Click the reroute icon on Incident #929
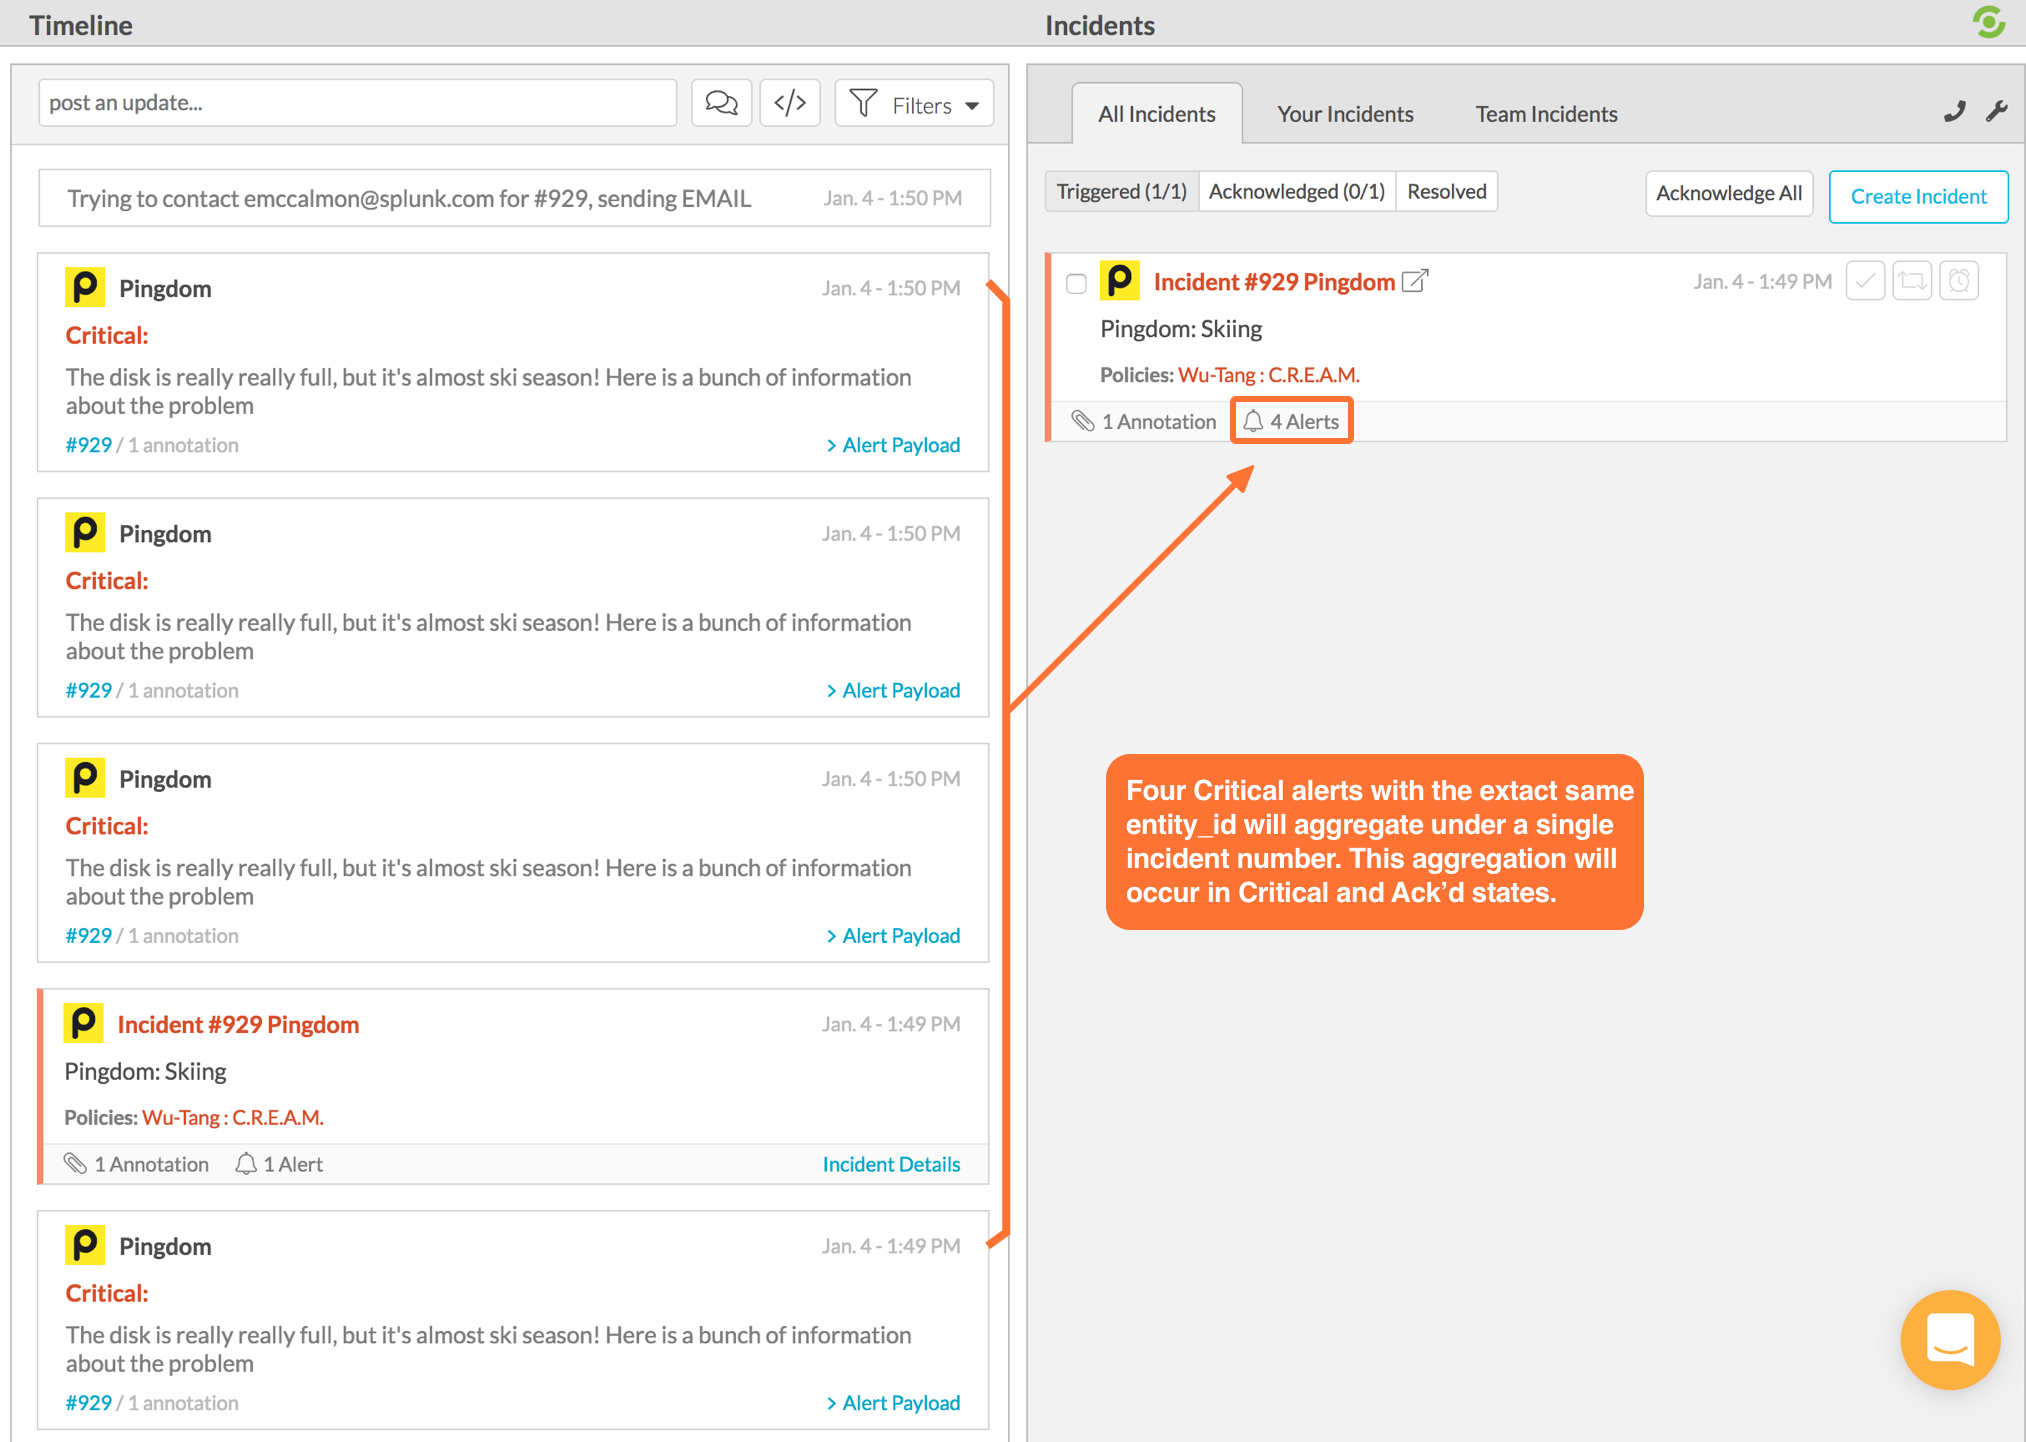Viewport: 2026px width, 1442px height. pos(1912,281)
